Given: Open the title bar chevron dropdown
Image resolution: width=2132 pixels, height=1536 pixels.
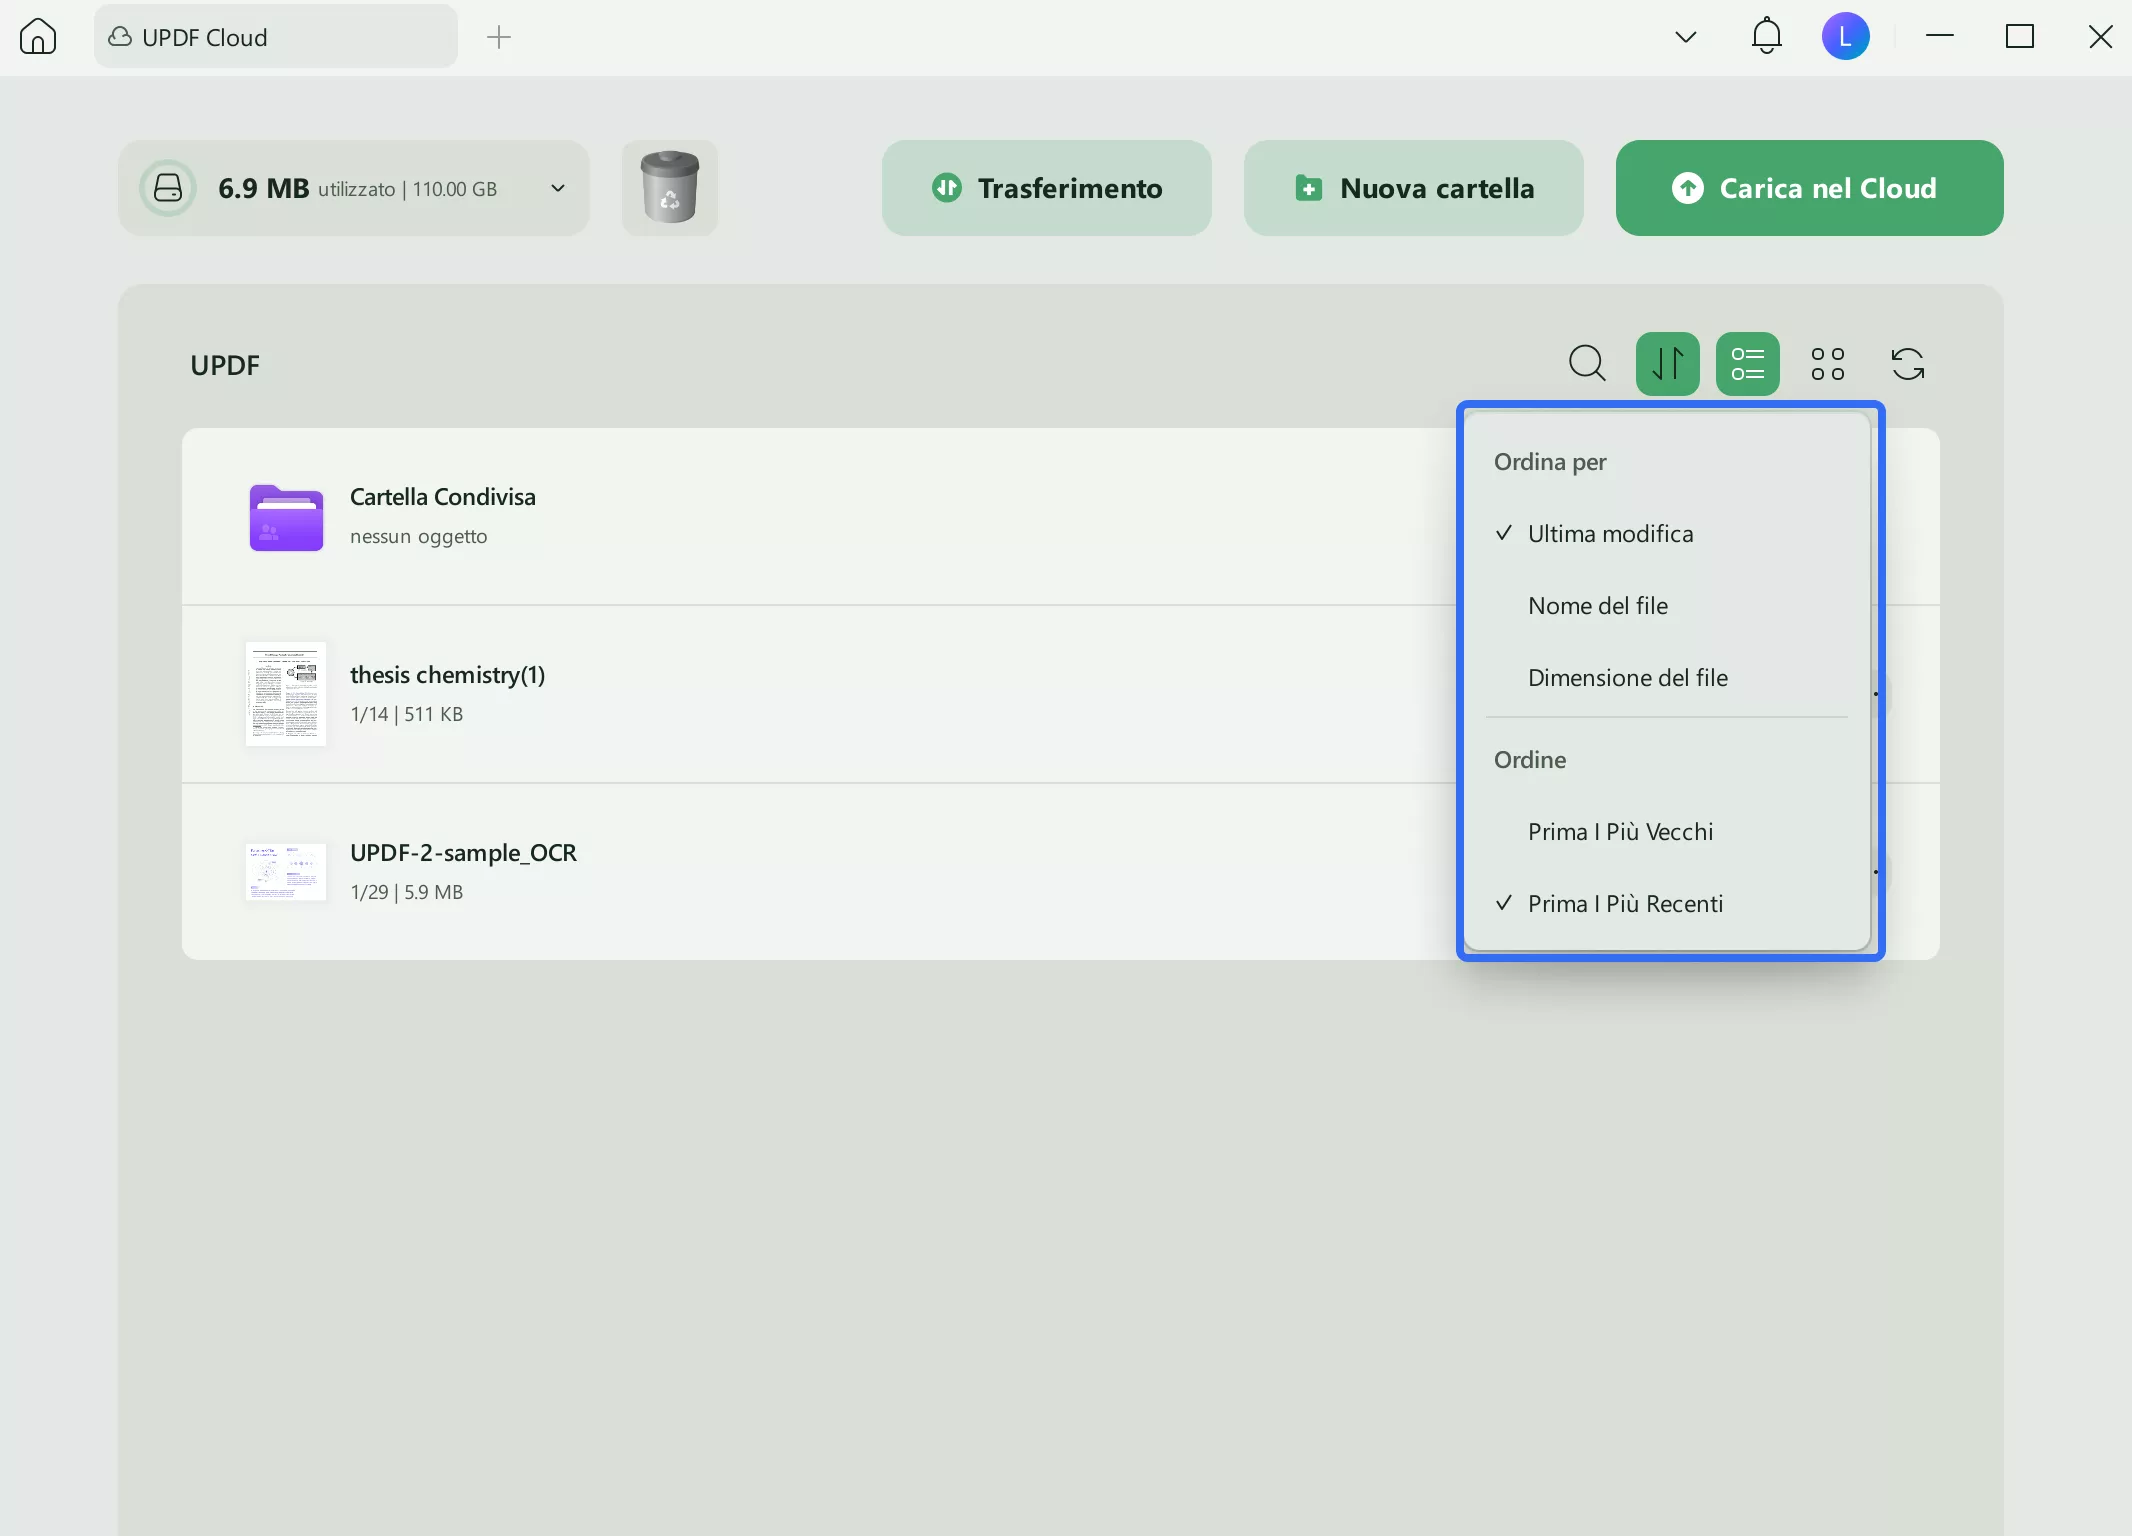Looking at the screenshot, I should point(1685,37).
